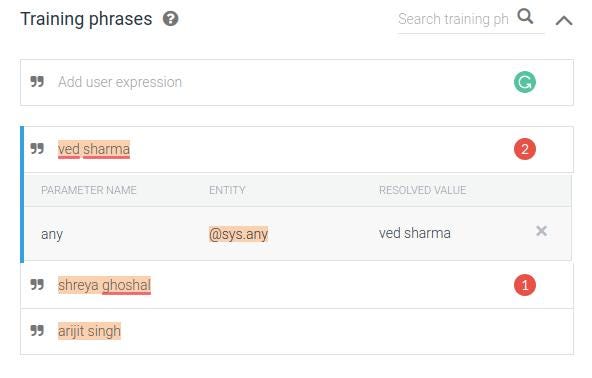This screenshot has height=378, width=592.
Task: Click resolved value ved sharma
Action: point(415,233)
